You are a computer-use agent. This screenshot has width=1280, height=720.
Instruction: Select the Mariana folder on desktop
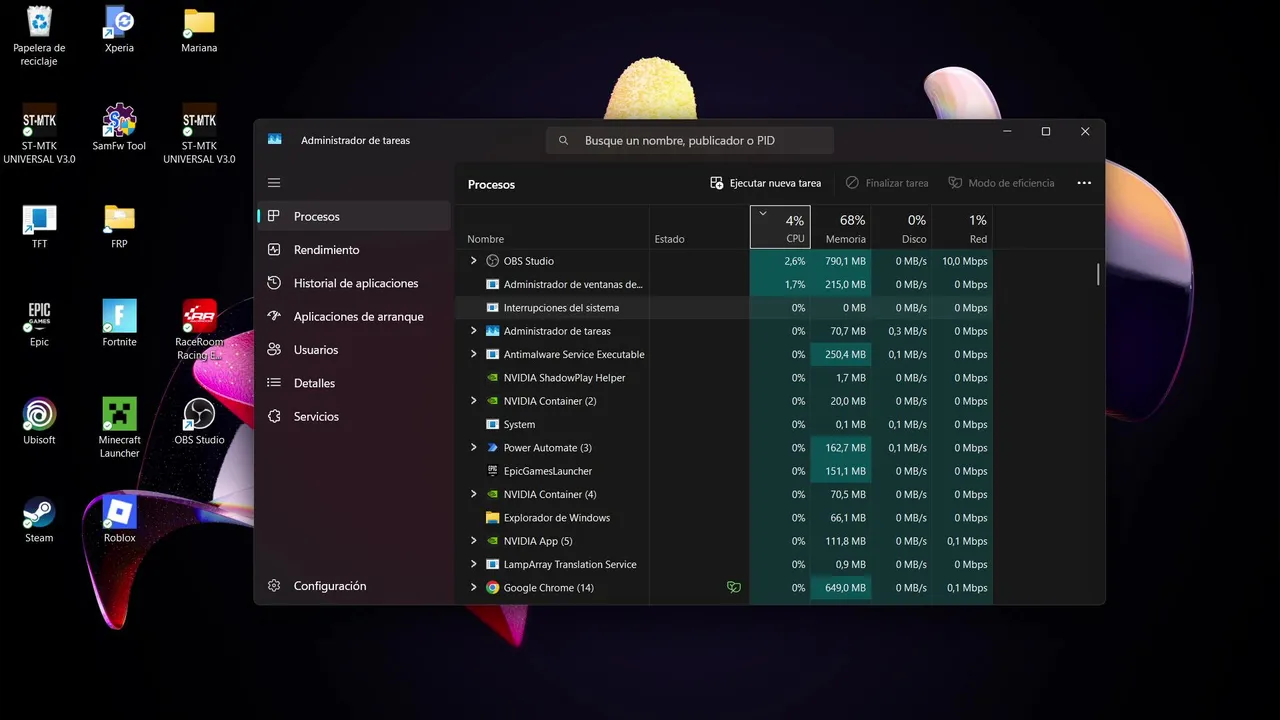point(199,29)
